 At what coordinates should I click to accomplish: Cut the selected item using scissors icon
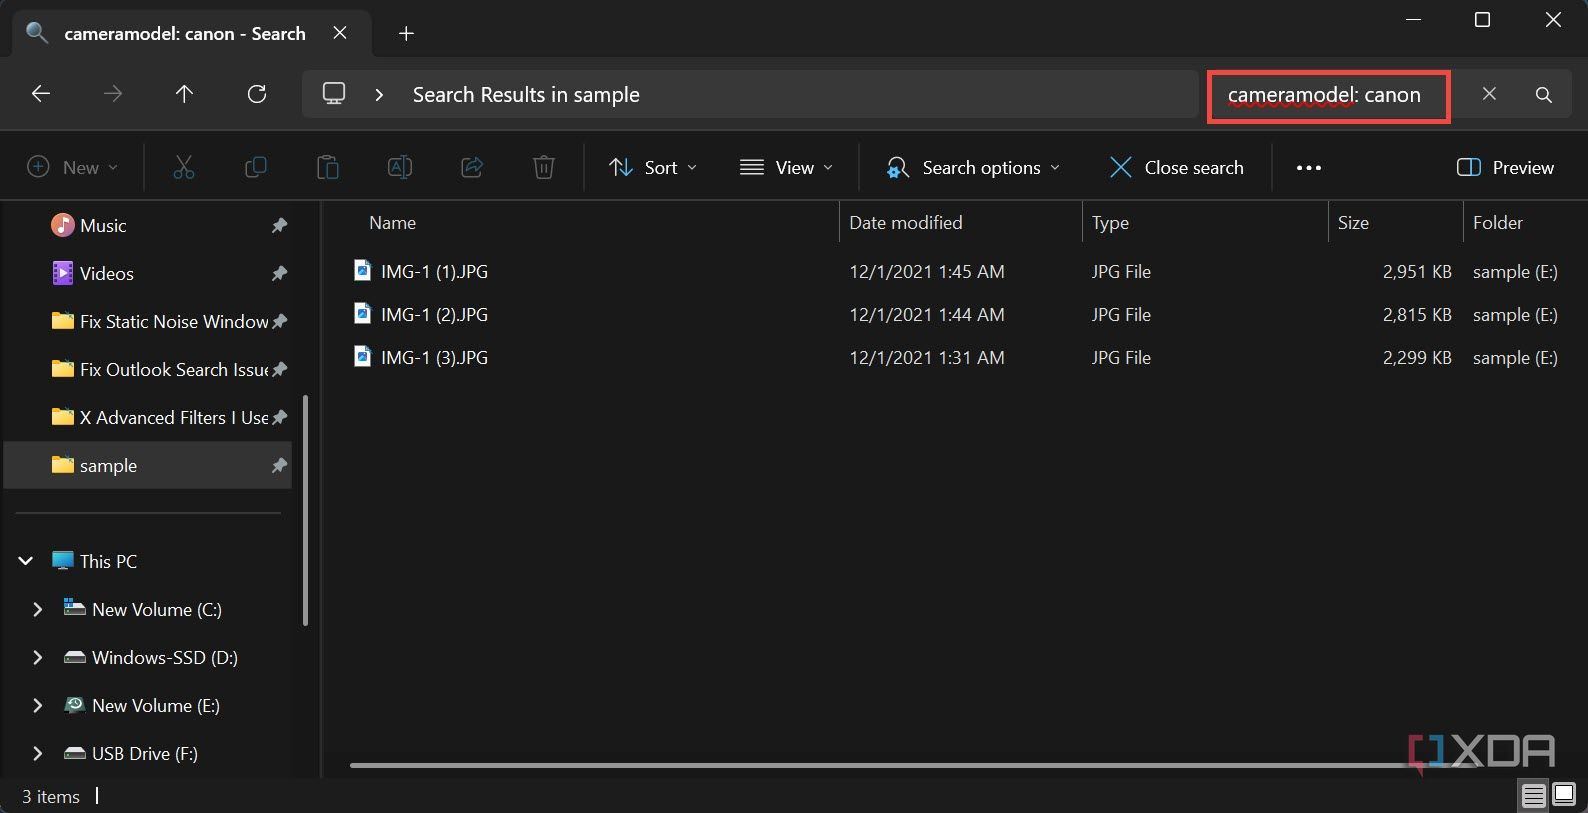coord(184,167)
